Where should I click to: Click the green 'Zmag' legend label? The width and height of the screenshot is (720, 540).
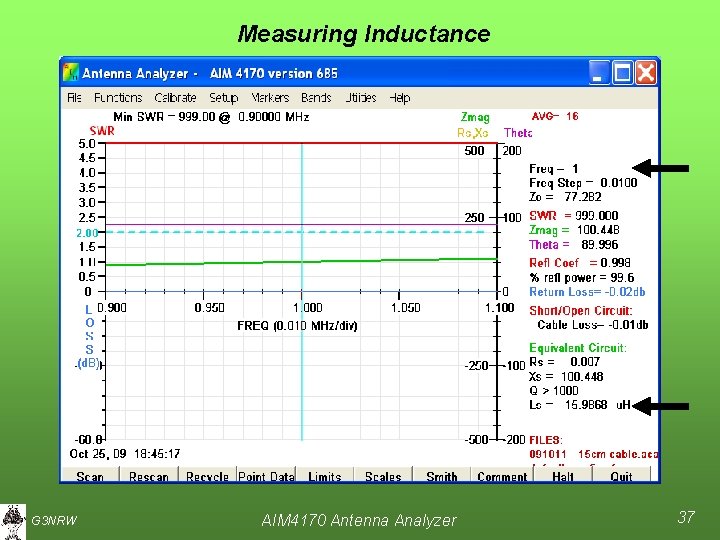475,118
